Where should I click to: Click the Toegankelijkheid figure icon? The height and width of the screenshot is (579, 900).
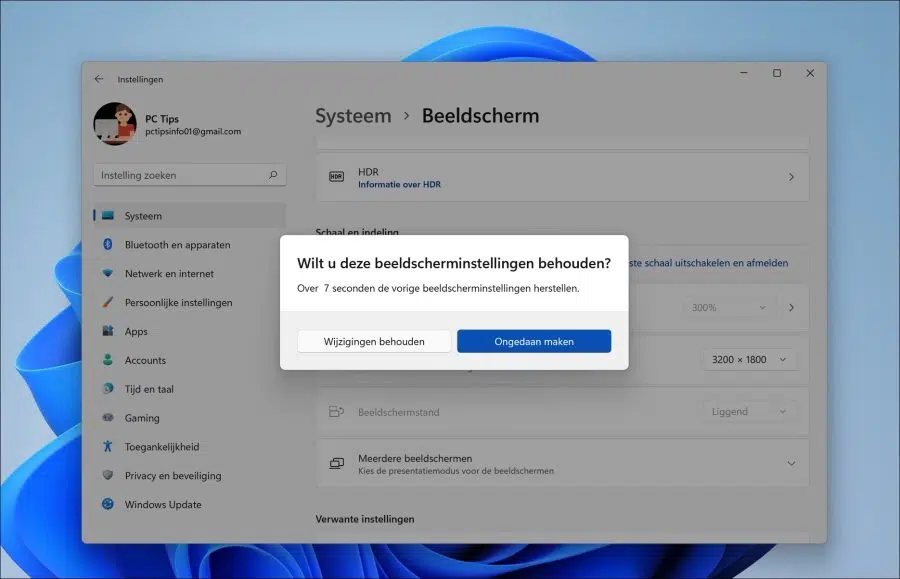pyautogui.click(x=108, y=446)
